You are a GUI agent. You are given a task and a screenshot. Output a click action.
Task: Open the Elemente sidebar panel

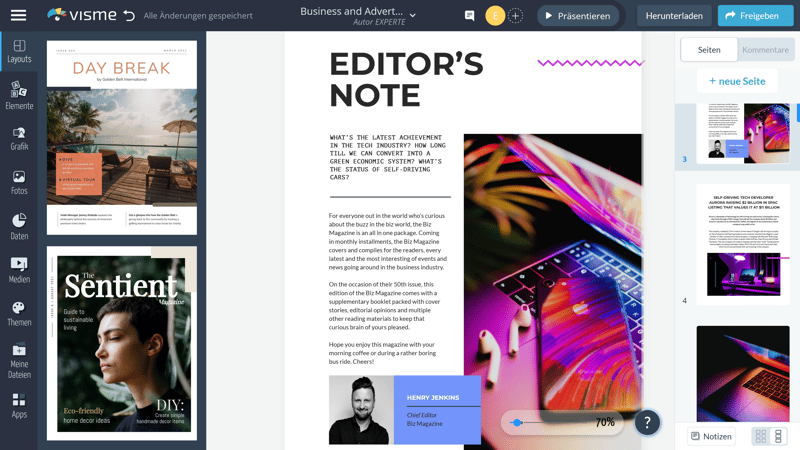pos(19,96)
